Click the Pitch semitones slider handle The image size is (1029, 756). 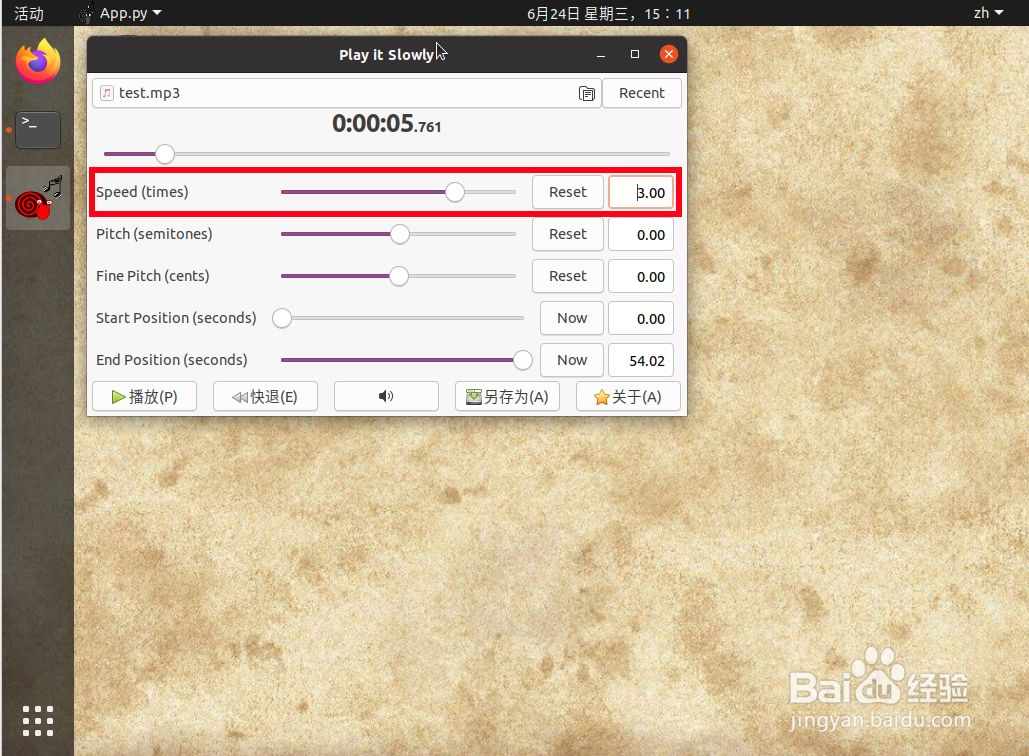[400, 234]
